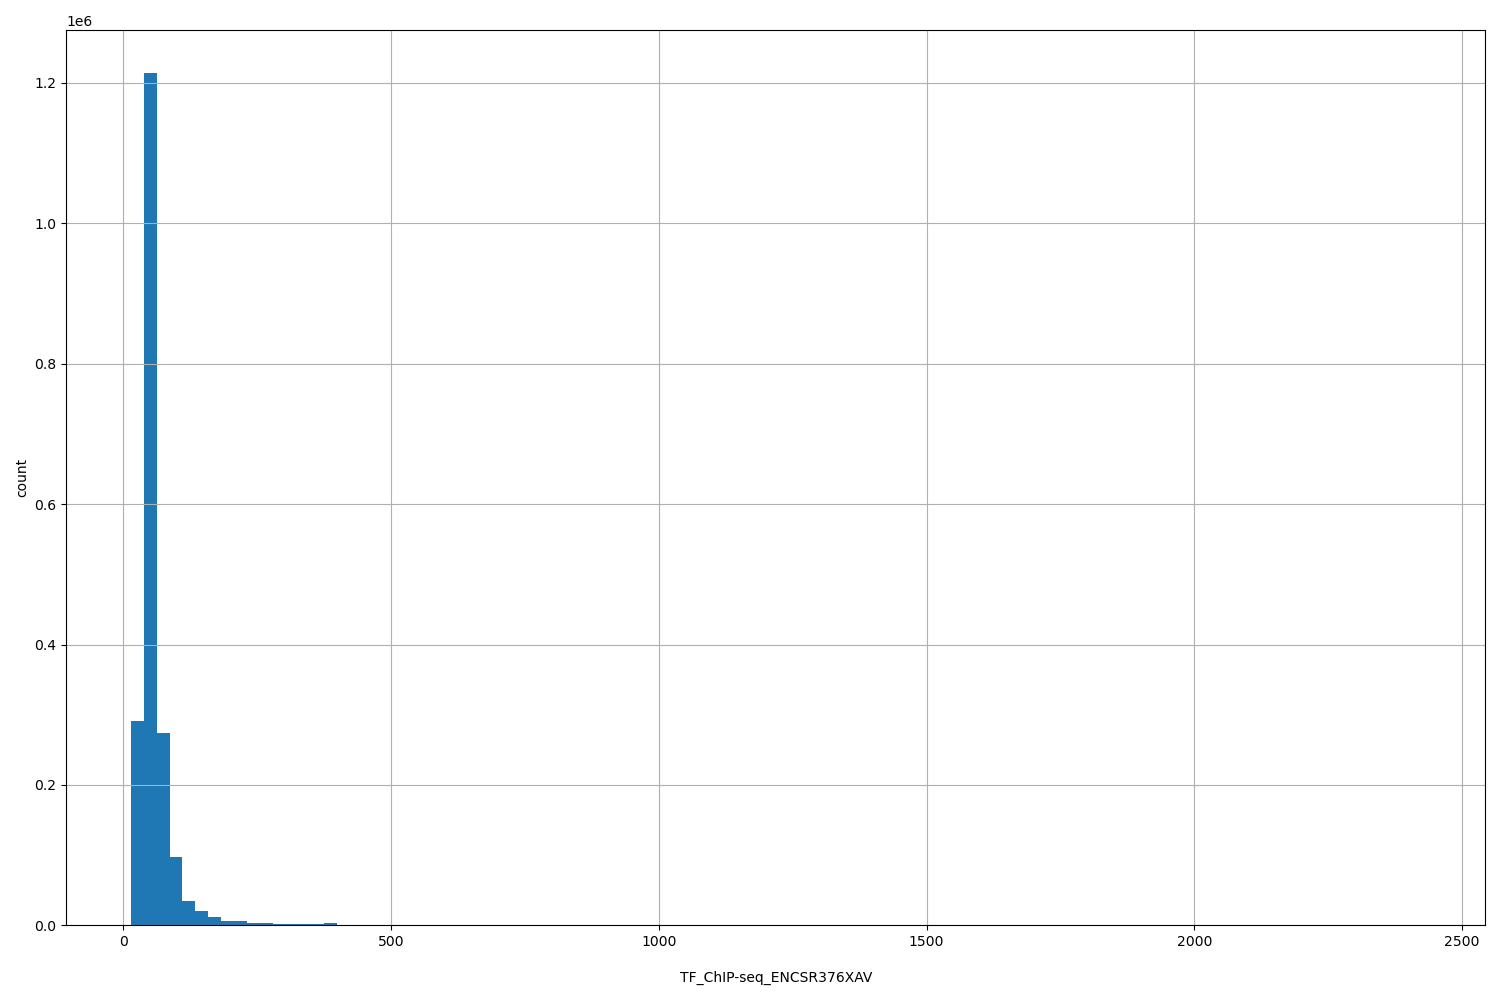Select the x-axis label TF_ChIP-seq_ENCSR376XAV
This screenshot has height=1000, width=1500.
(x=775, y=977)
